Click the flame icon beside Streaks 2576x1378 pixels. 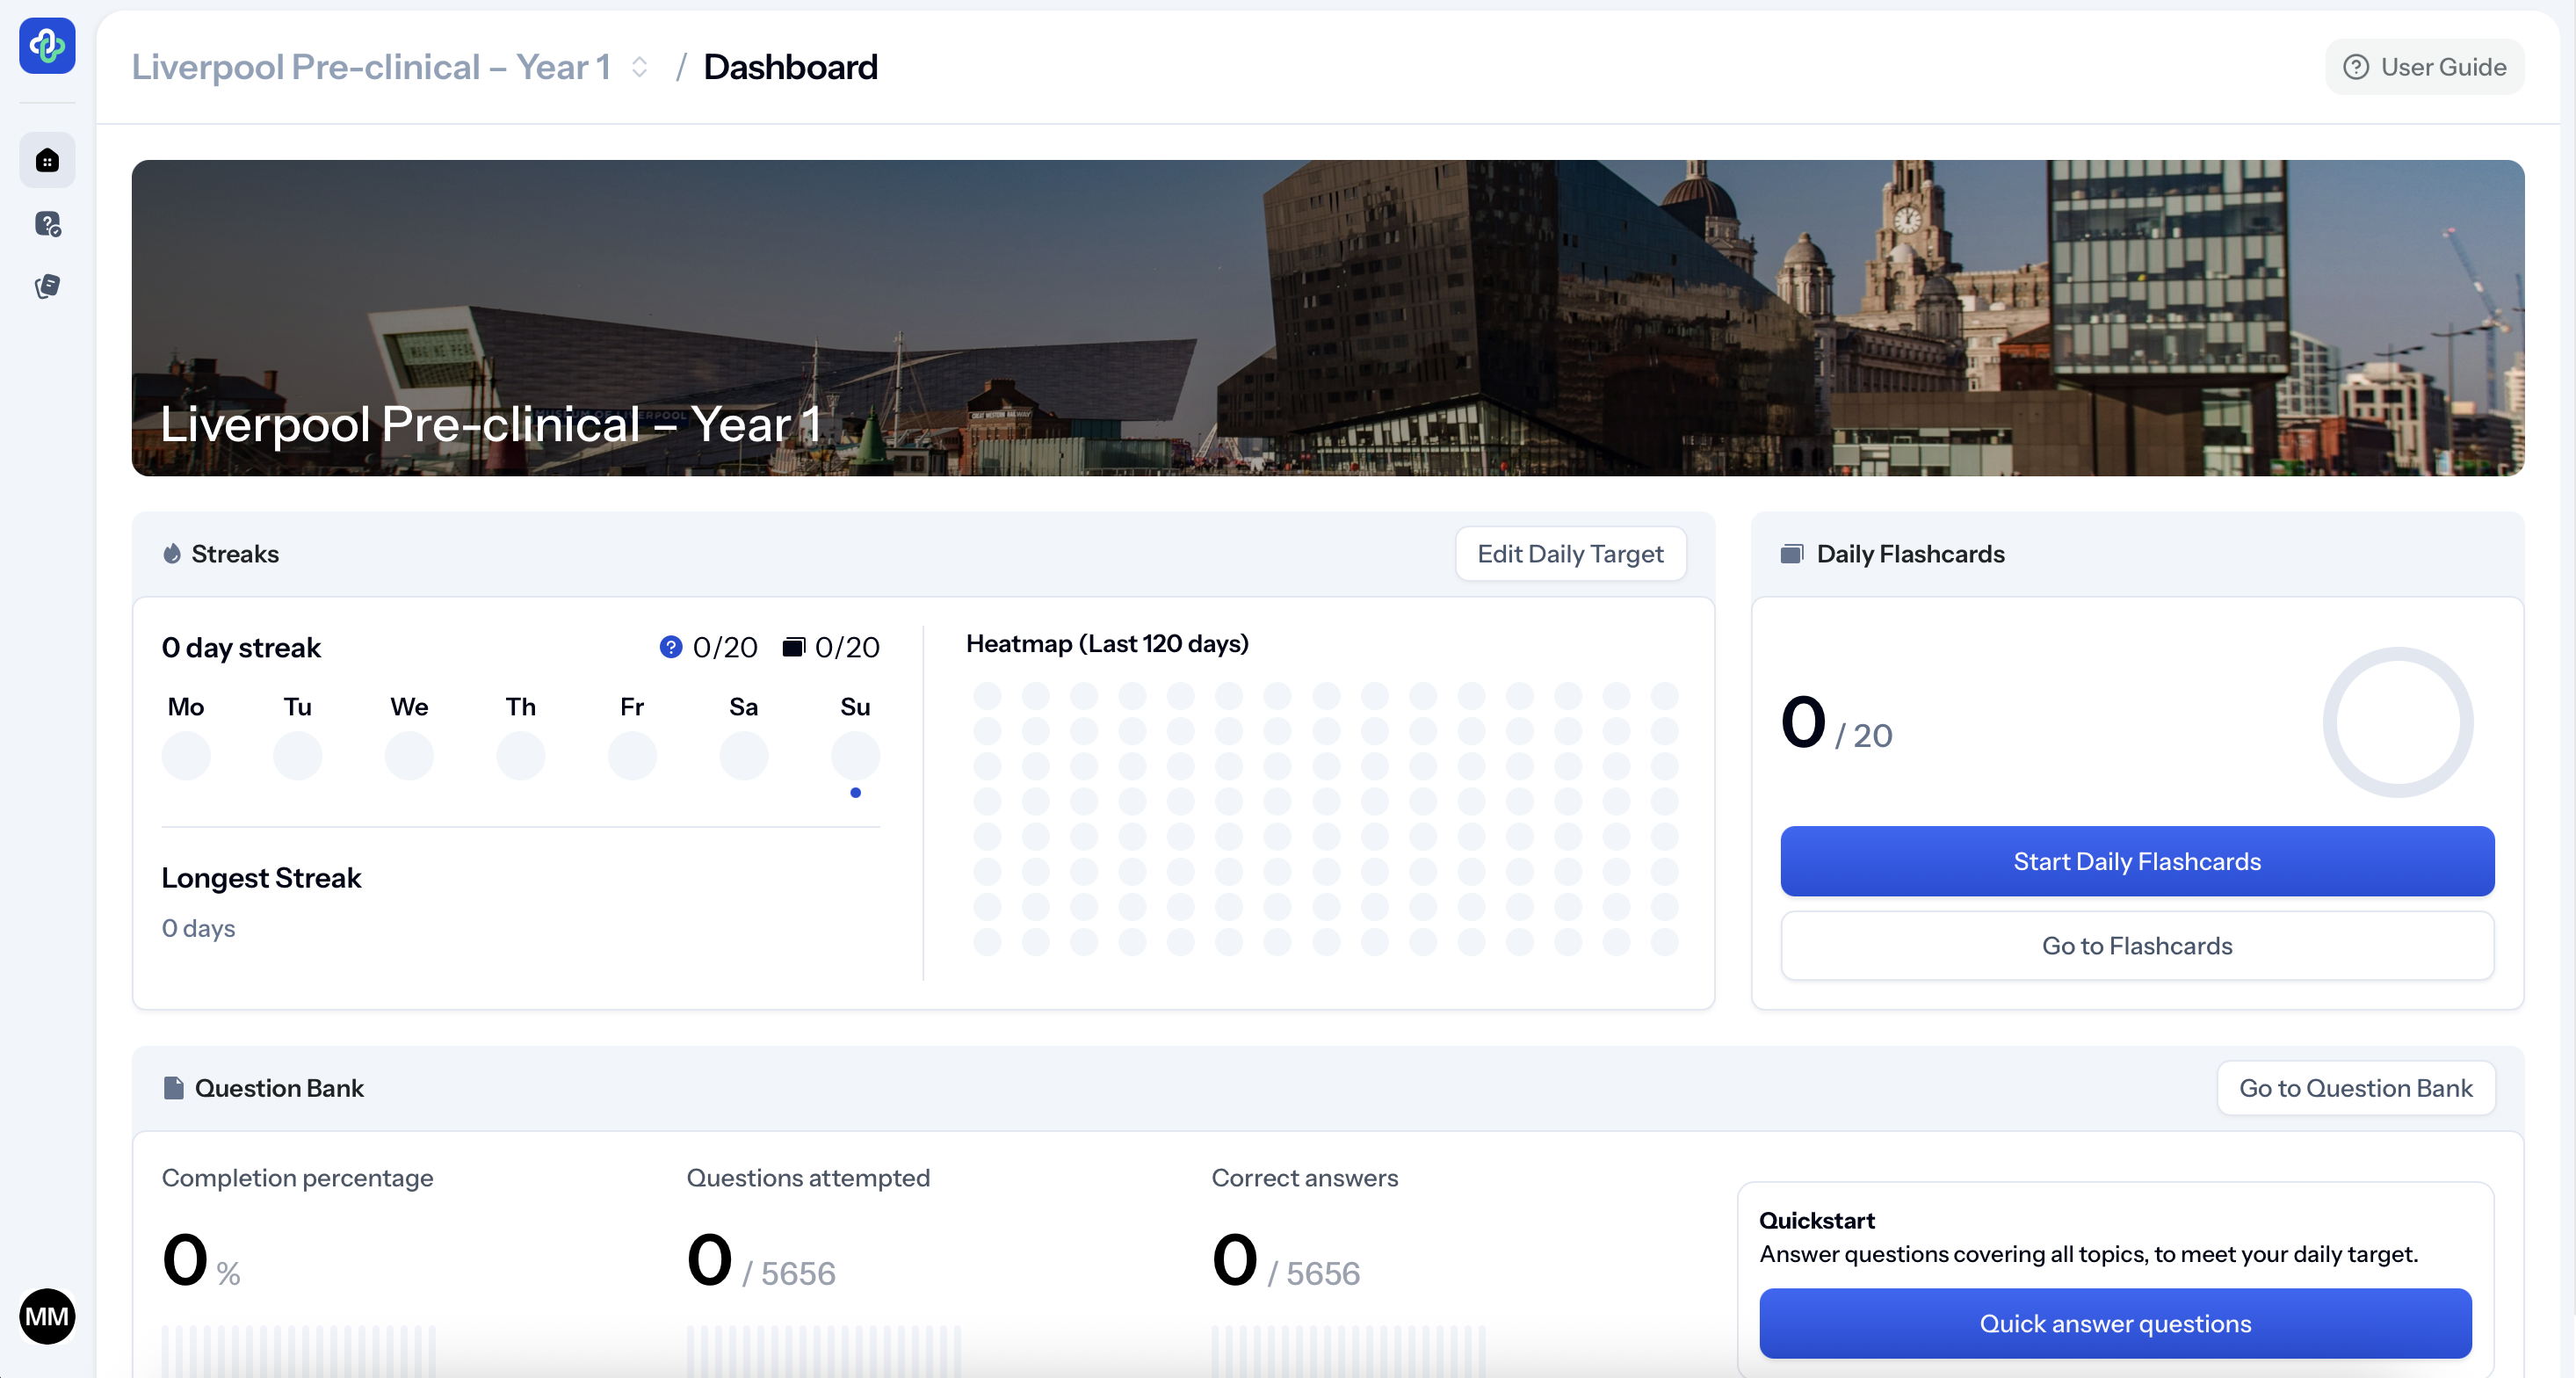pyautogui.click(x=172, y=554)
